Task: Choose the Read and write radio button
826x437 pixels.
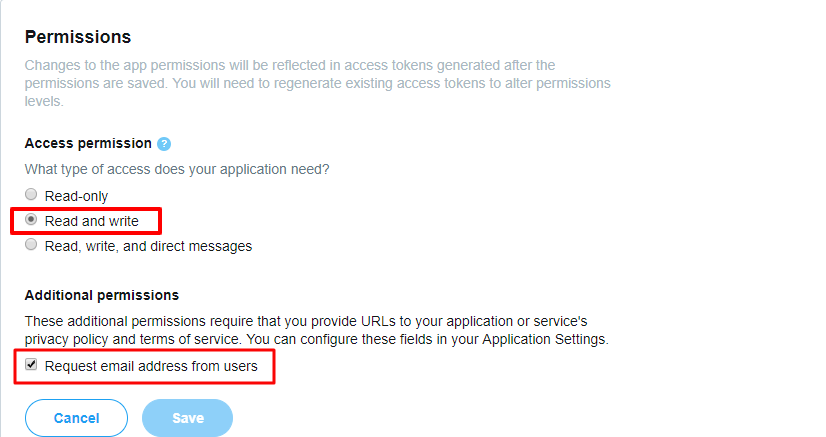Action: [32, 220]
